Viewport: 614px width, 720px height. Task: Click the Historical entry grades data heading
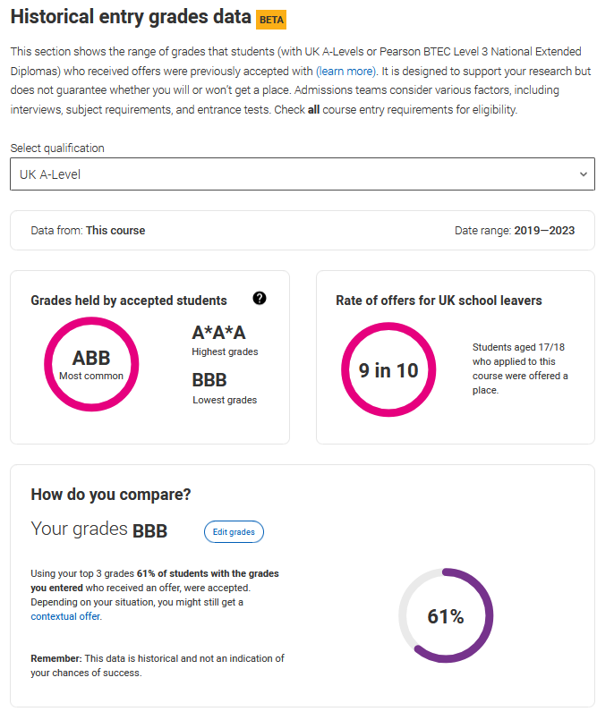(130, 18)
